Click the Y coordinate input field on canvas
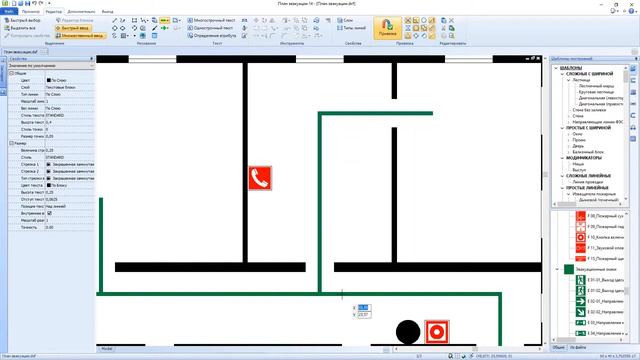The width and height of the screenshot is (640, 360). (x=363, y=315)
